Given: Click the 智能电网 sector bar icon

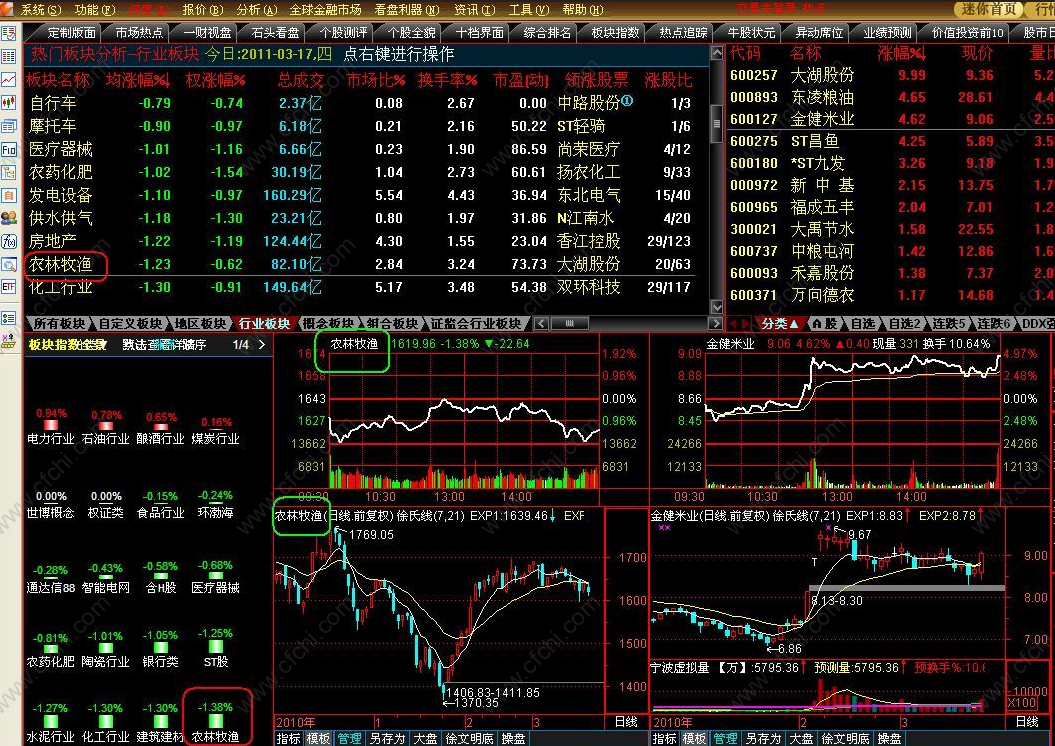Looking at the screenshot, I should tap(106, 576).
